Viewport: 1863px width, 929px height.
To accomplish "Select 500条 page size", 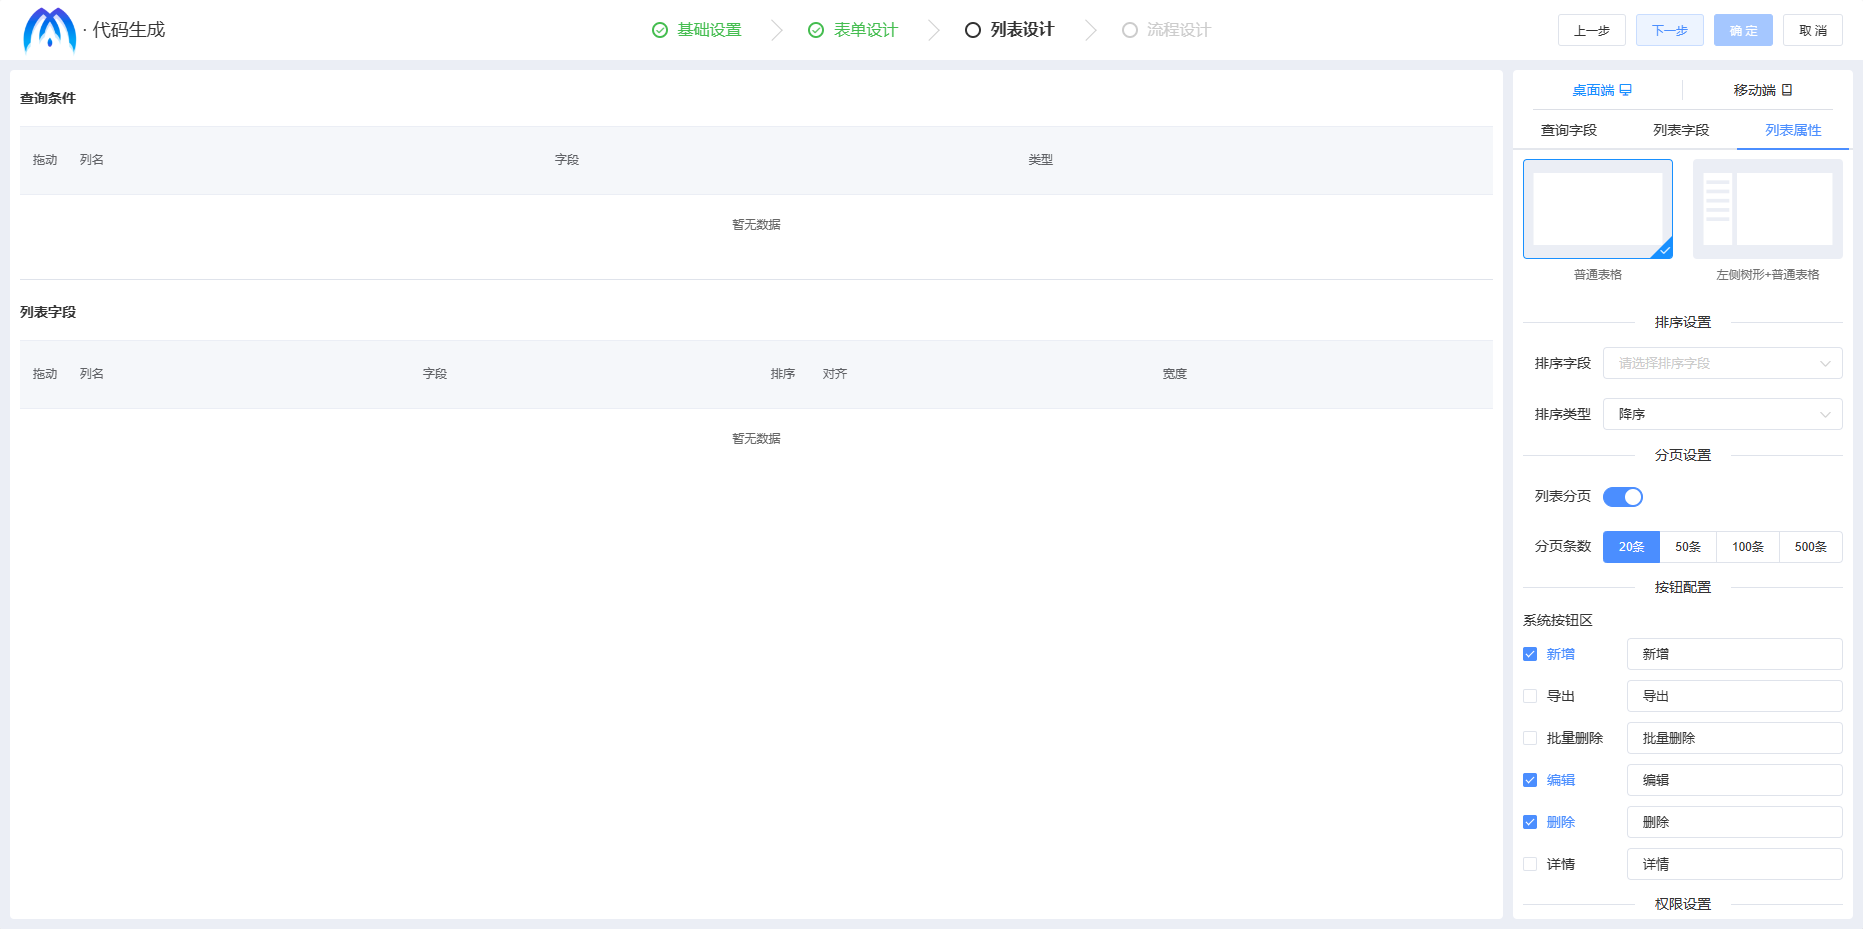I will tap(1811, 547).
